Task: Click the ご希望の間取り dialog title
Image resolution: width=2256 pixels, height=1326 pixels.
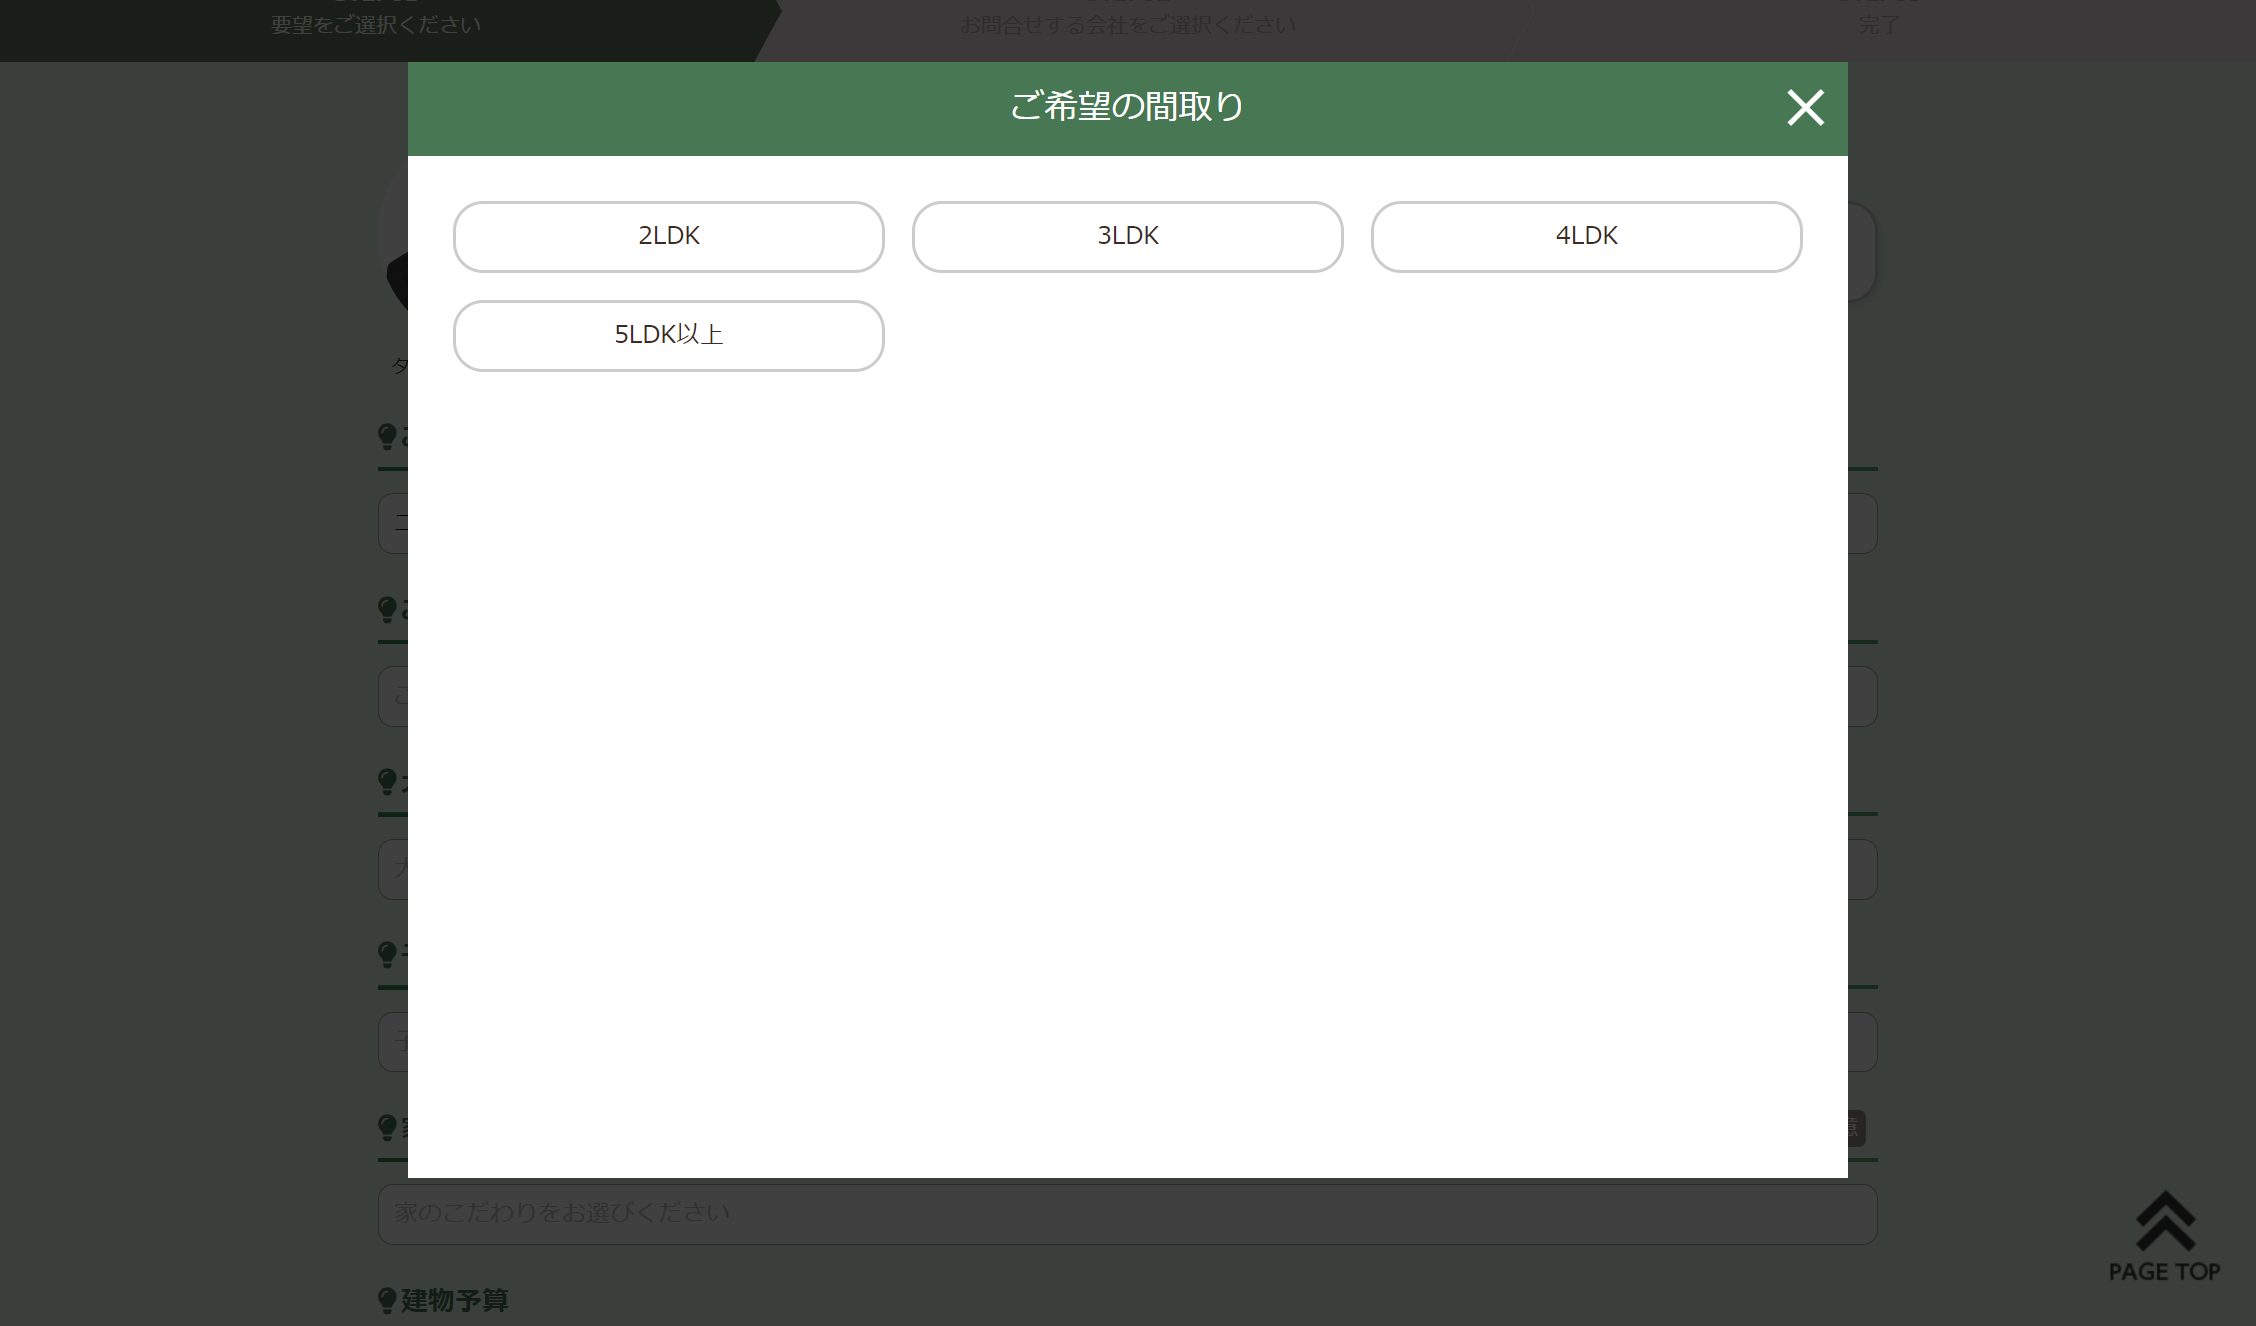Action: (x=1127, y=106)
